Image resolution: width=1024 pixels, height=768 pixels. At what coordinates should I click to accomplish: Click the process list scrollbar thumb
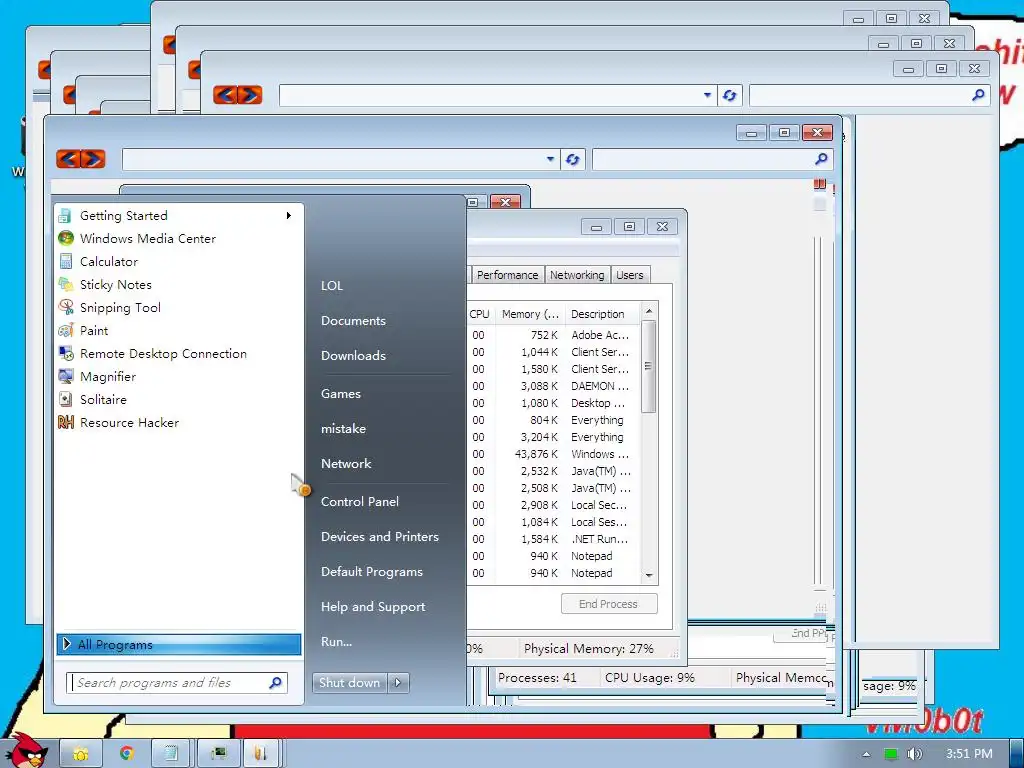648,366
